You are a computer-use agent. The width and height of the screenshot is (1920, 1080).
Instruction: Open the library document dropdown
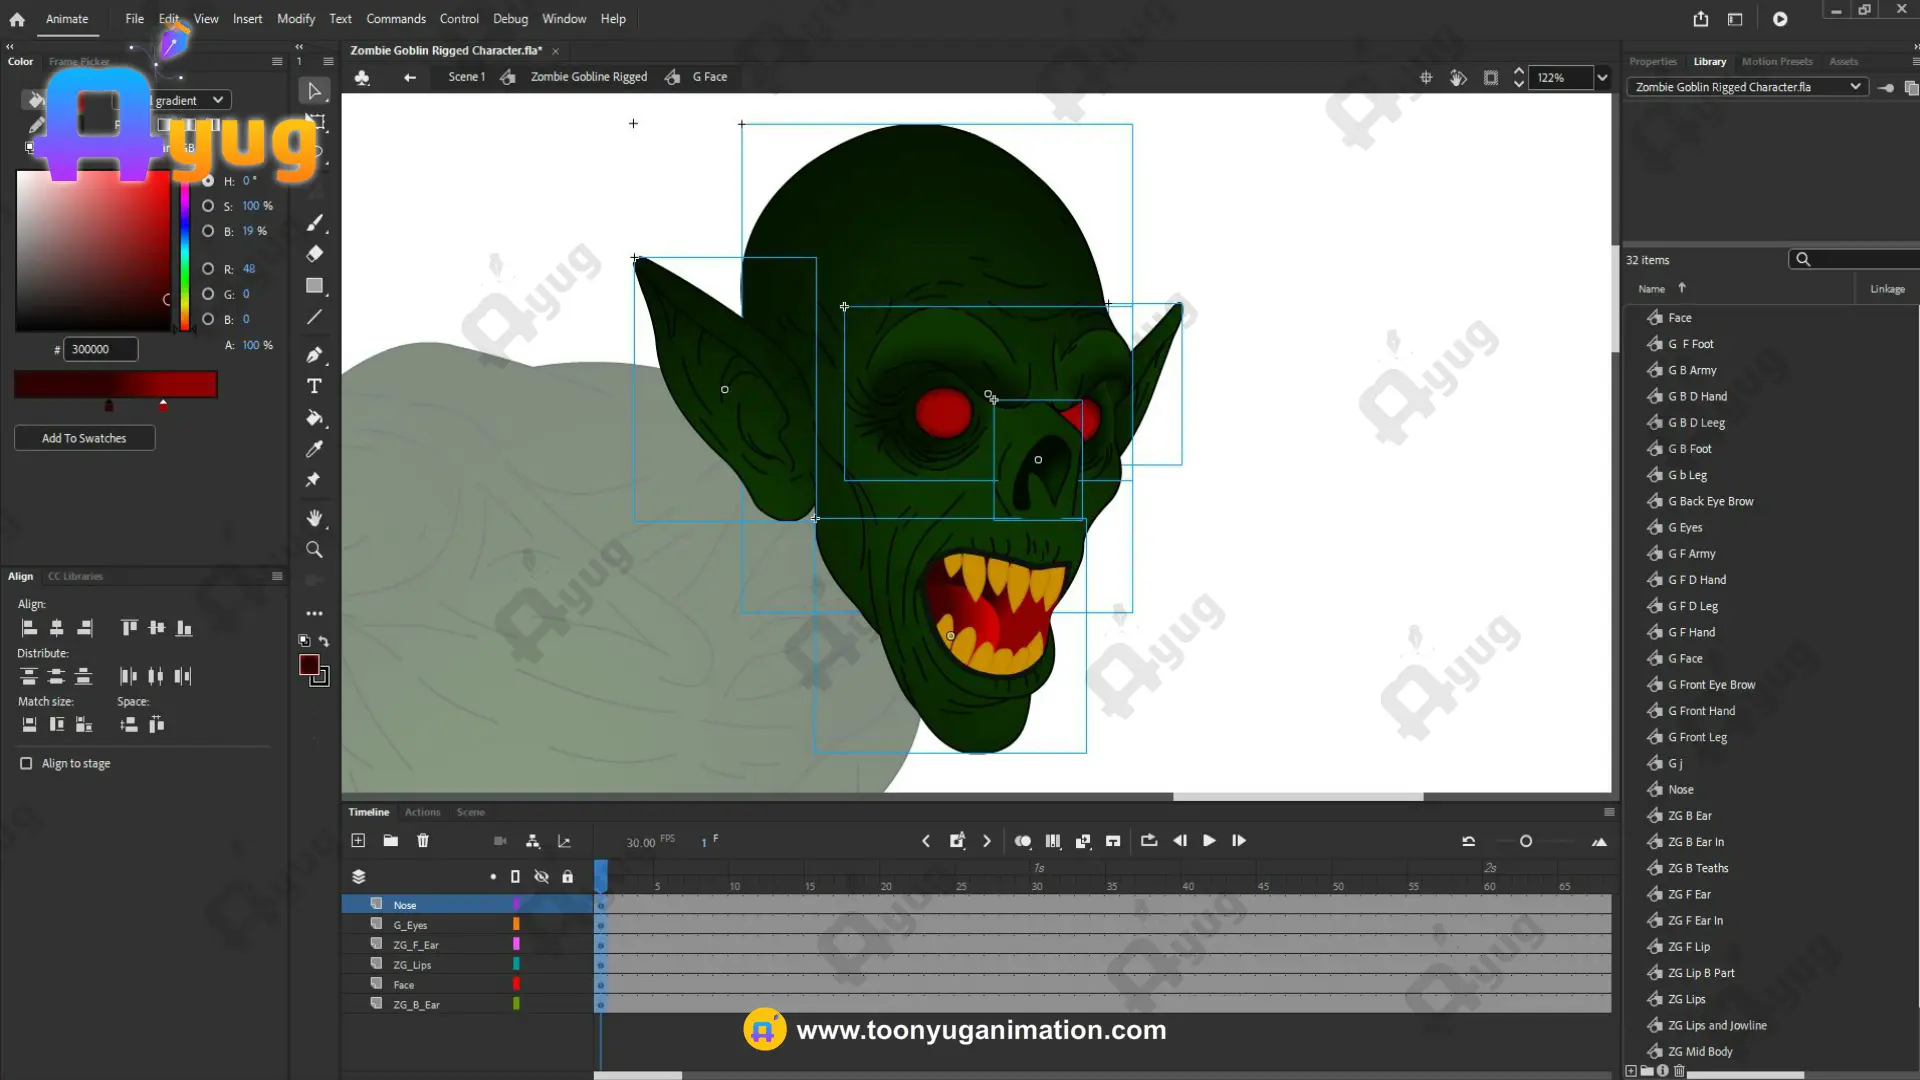pos(1855,87)
